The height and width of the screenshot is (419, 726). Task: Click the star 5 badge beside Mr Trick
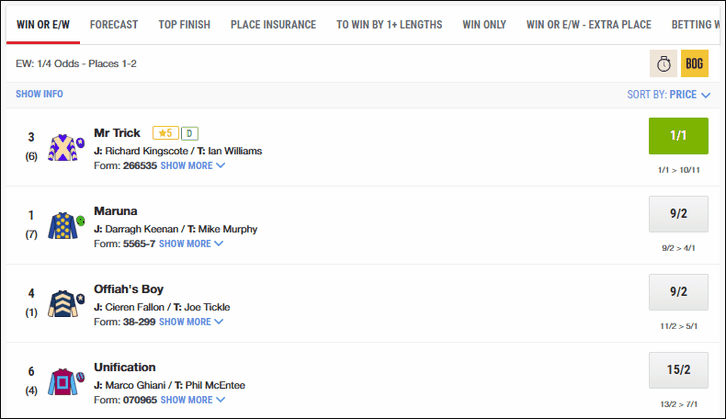click(164, 133)
